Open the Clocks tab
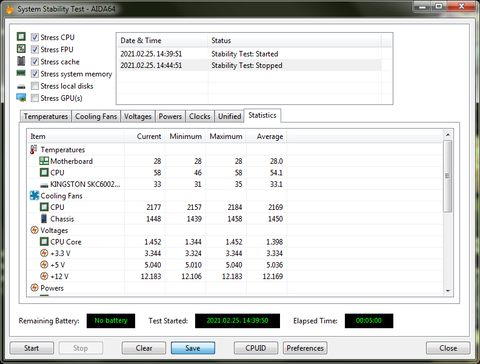 pyautogui.click(x=200, y=116)
